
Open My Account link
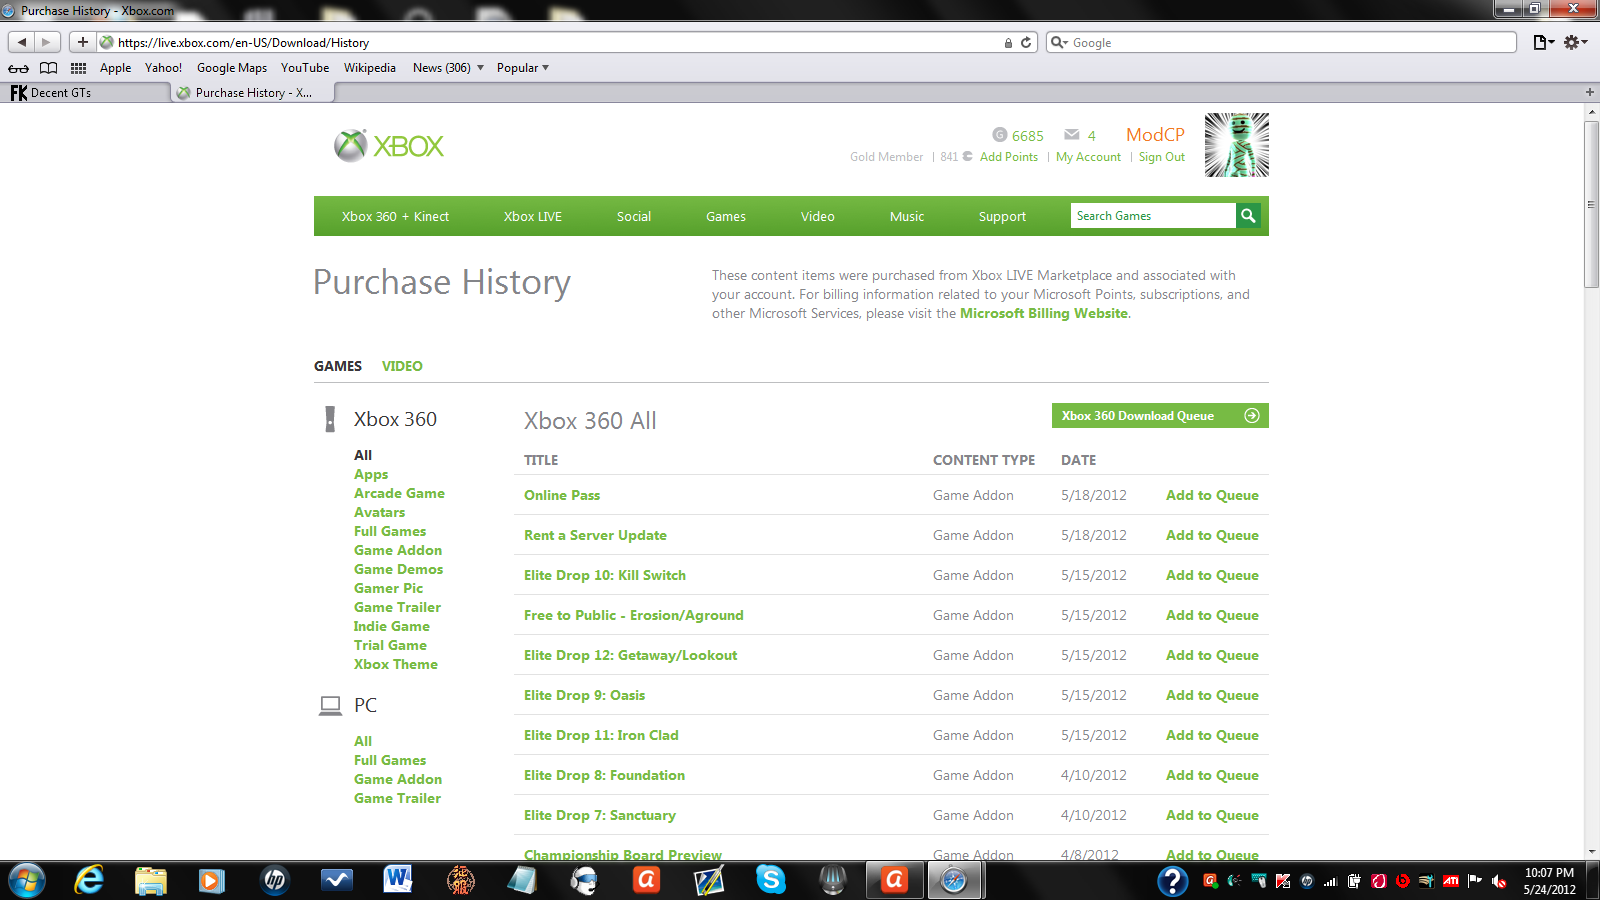[x=1088, y=157]
